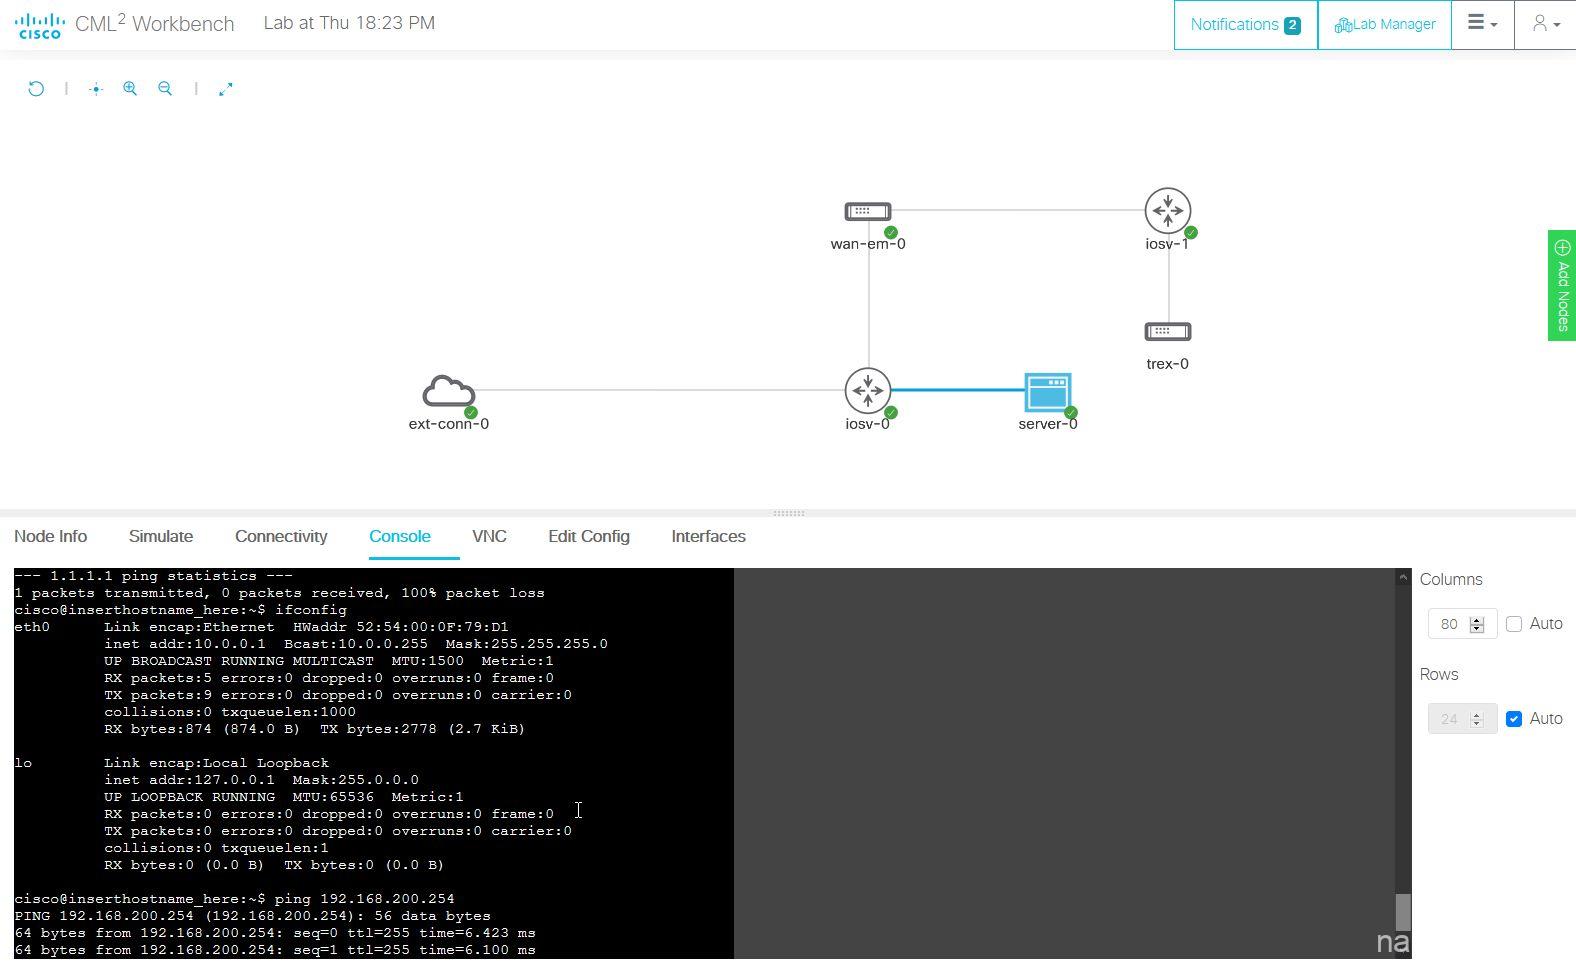Click the panel resize handle grip
The height and width of the screenshot is (970, 1576).
[x=789, y=513]
